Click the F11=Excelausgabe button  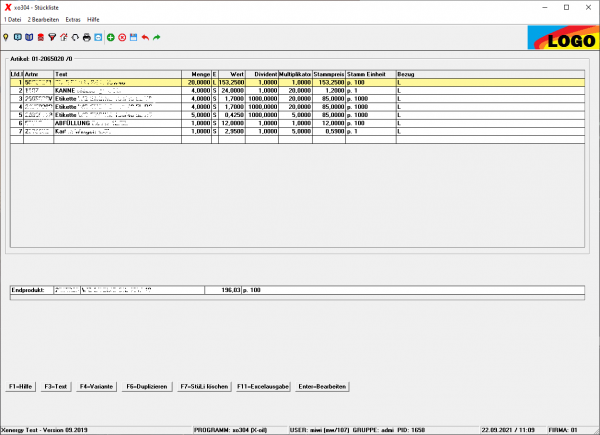263,386
